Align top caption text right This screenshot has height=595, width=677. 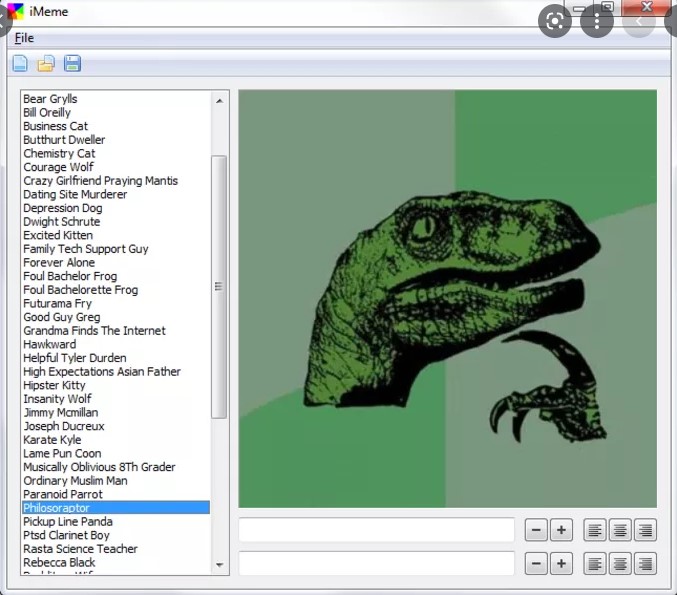click(645, 530)
